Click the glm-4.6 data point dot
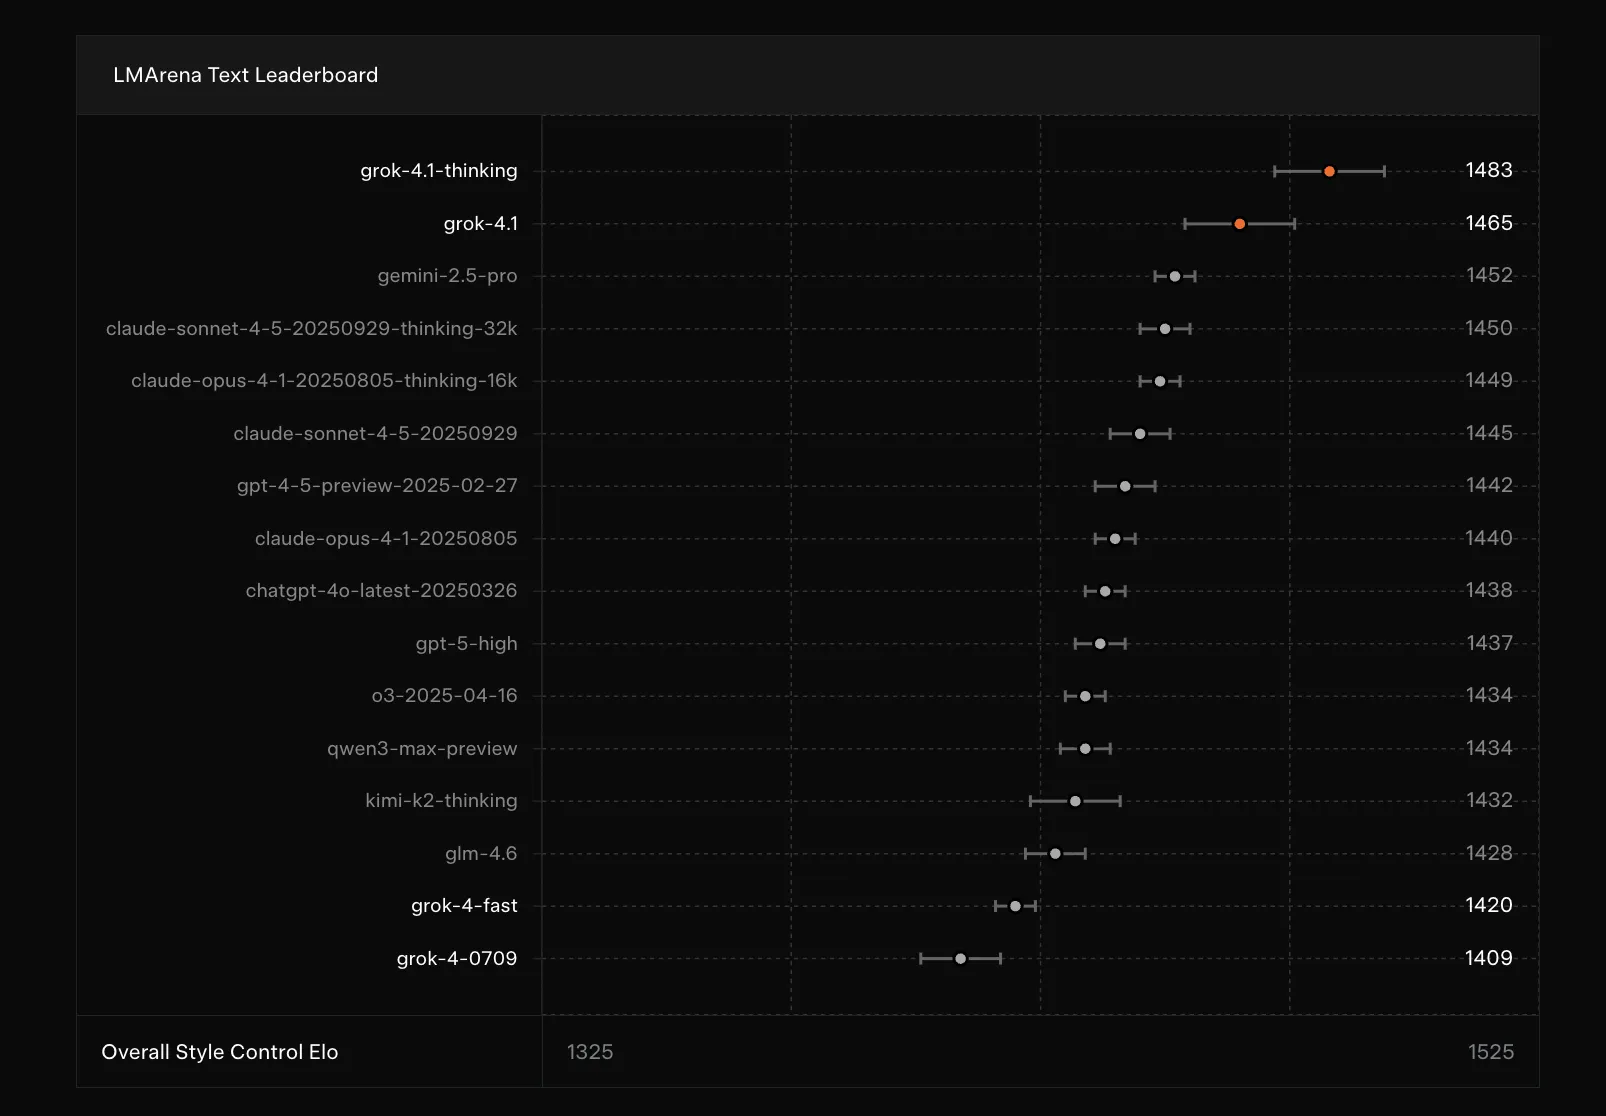Viewport: 1606px width, 1116px height. point(1055,854)
